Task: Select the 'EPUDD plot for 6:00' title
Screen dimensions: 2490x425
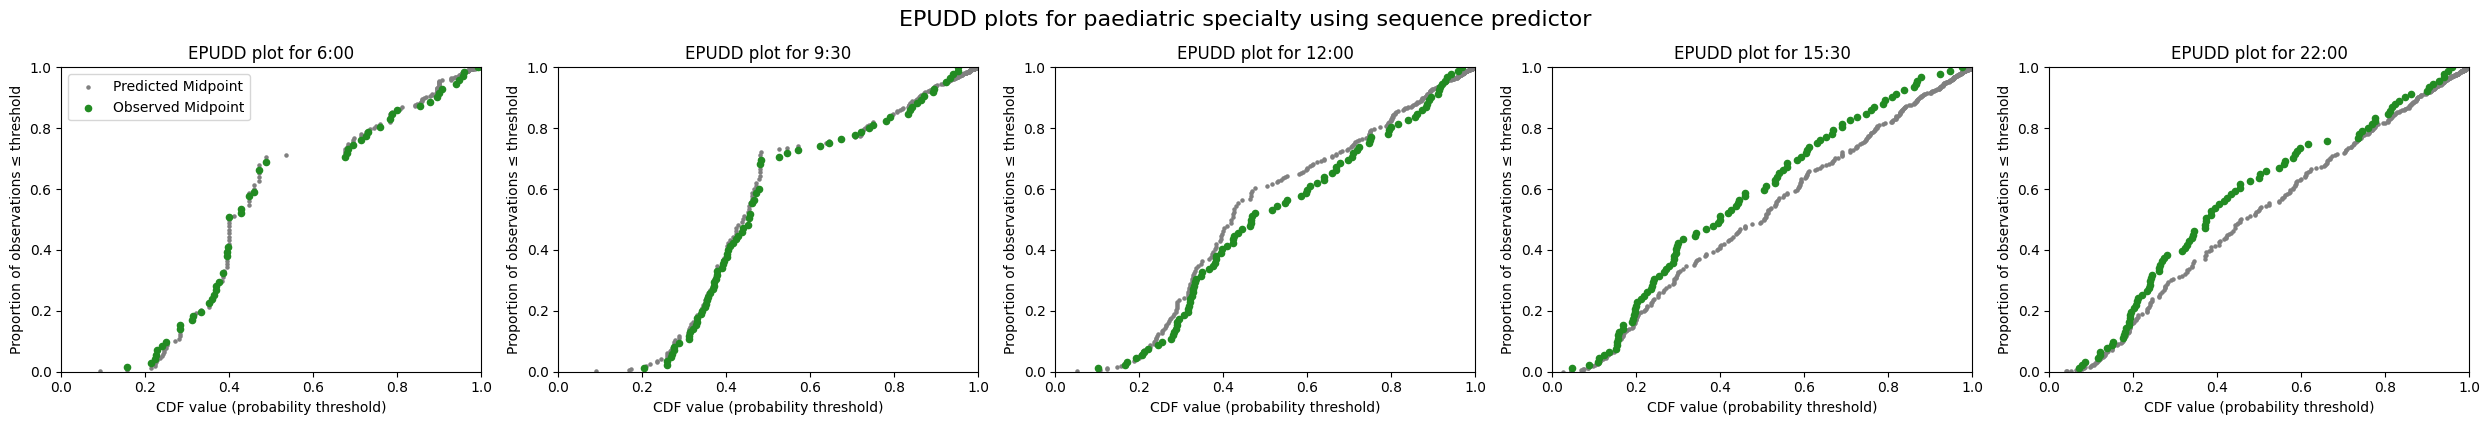Action: coord(271,54)
